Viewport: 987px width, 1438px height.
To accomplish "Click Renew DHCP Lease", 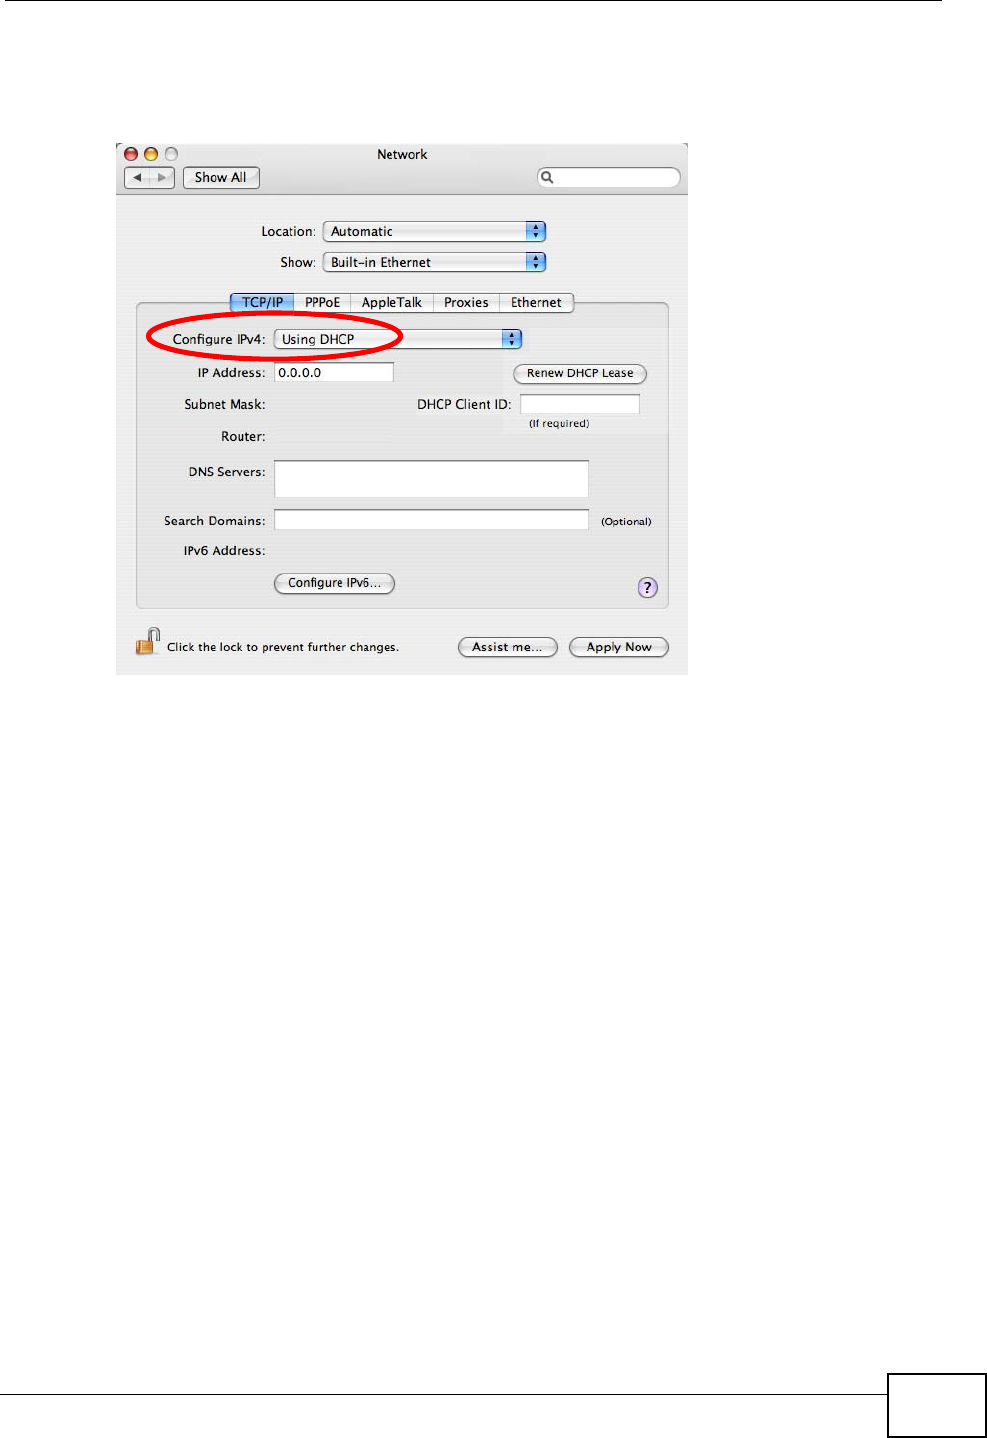I will click(580, 373).
